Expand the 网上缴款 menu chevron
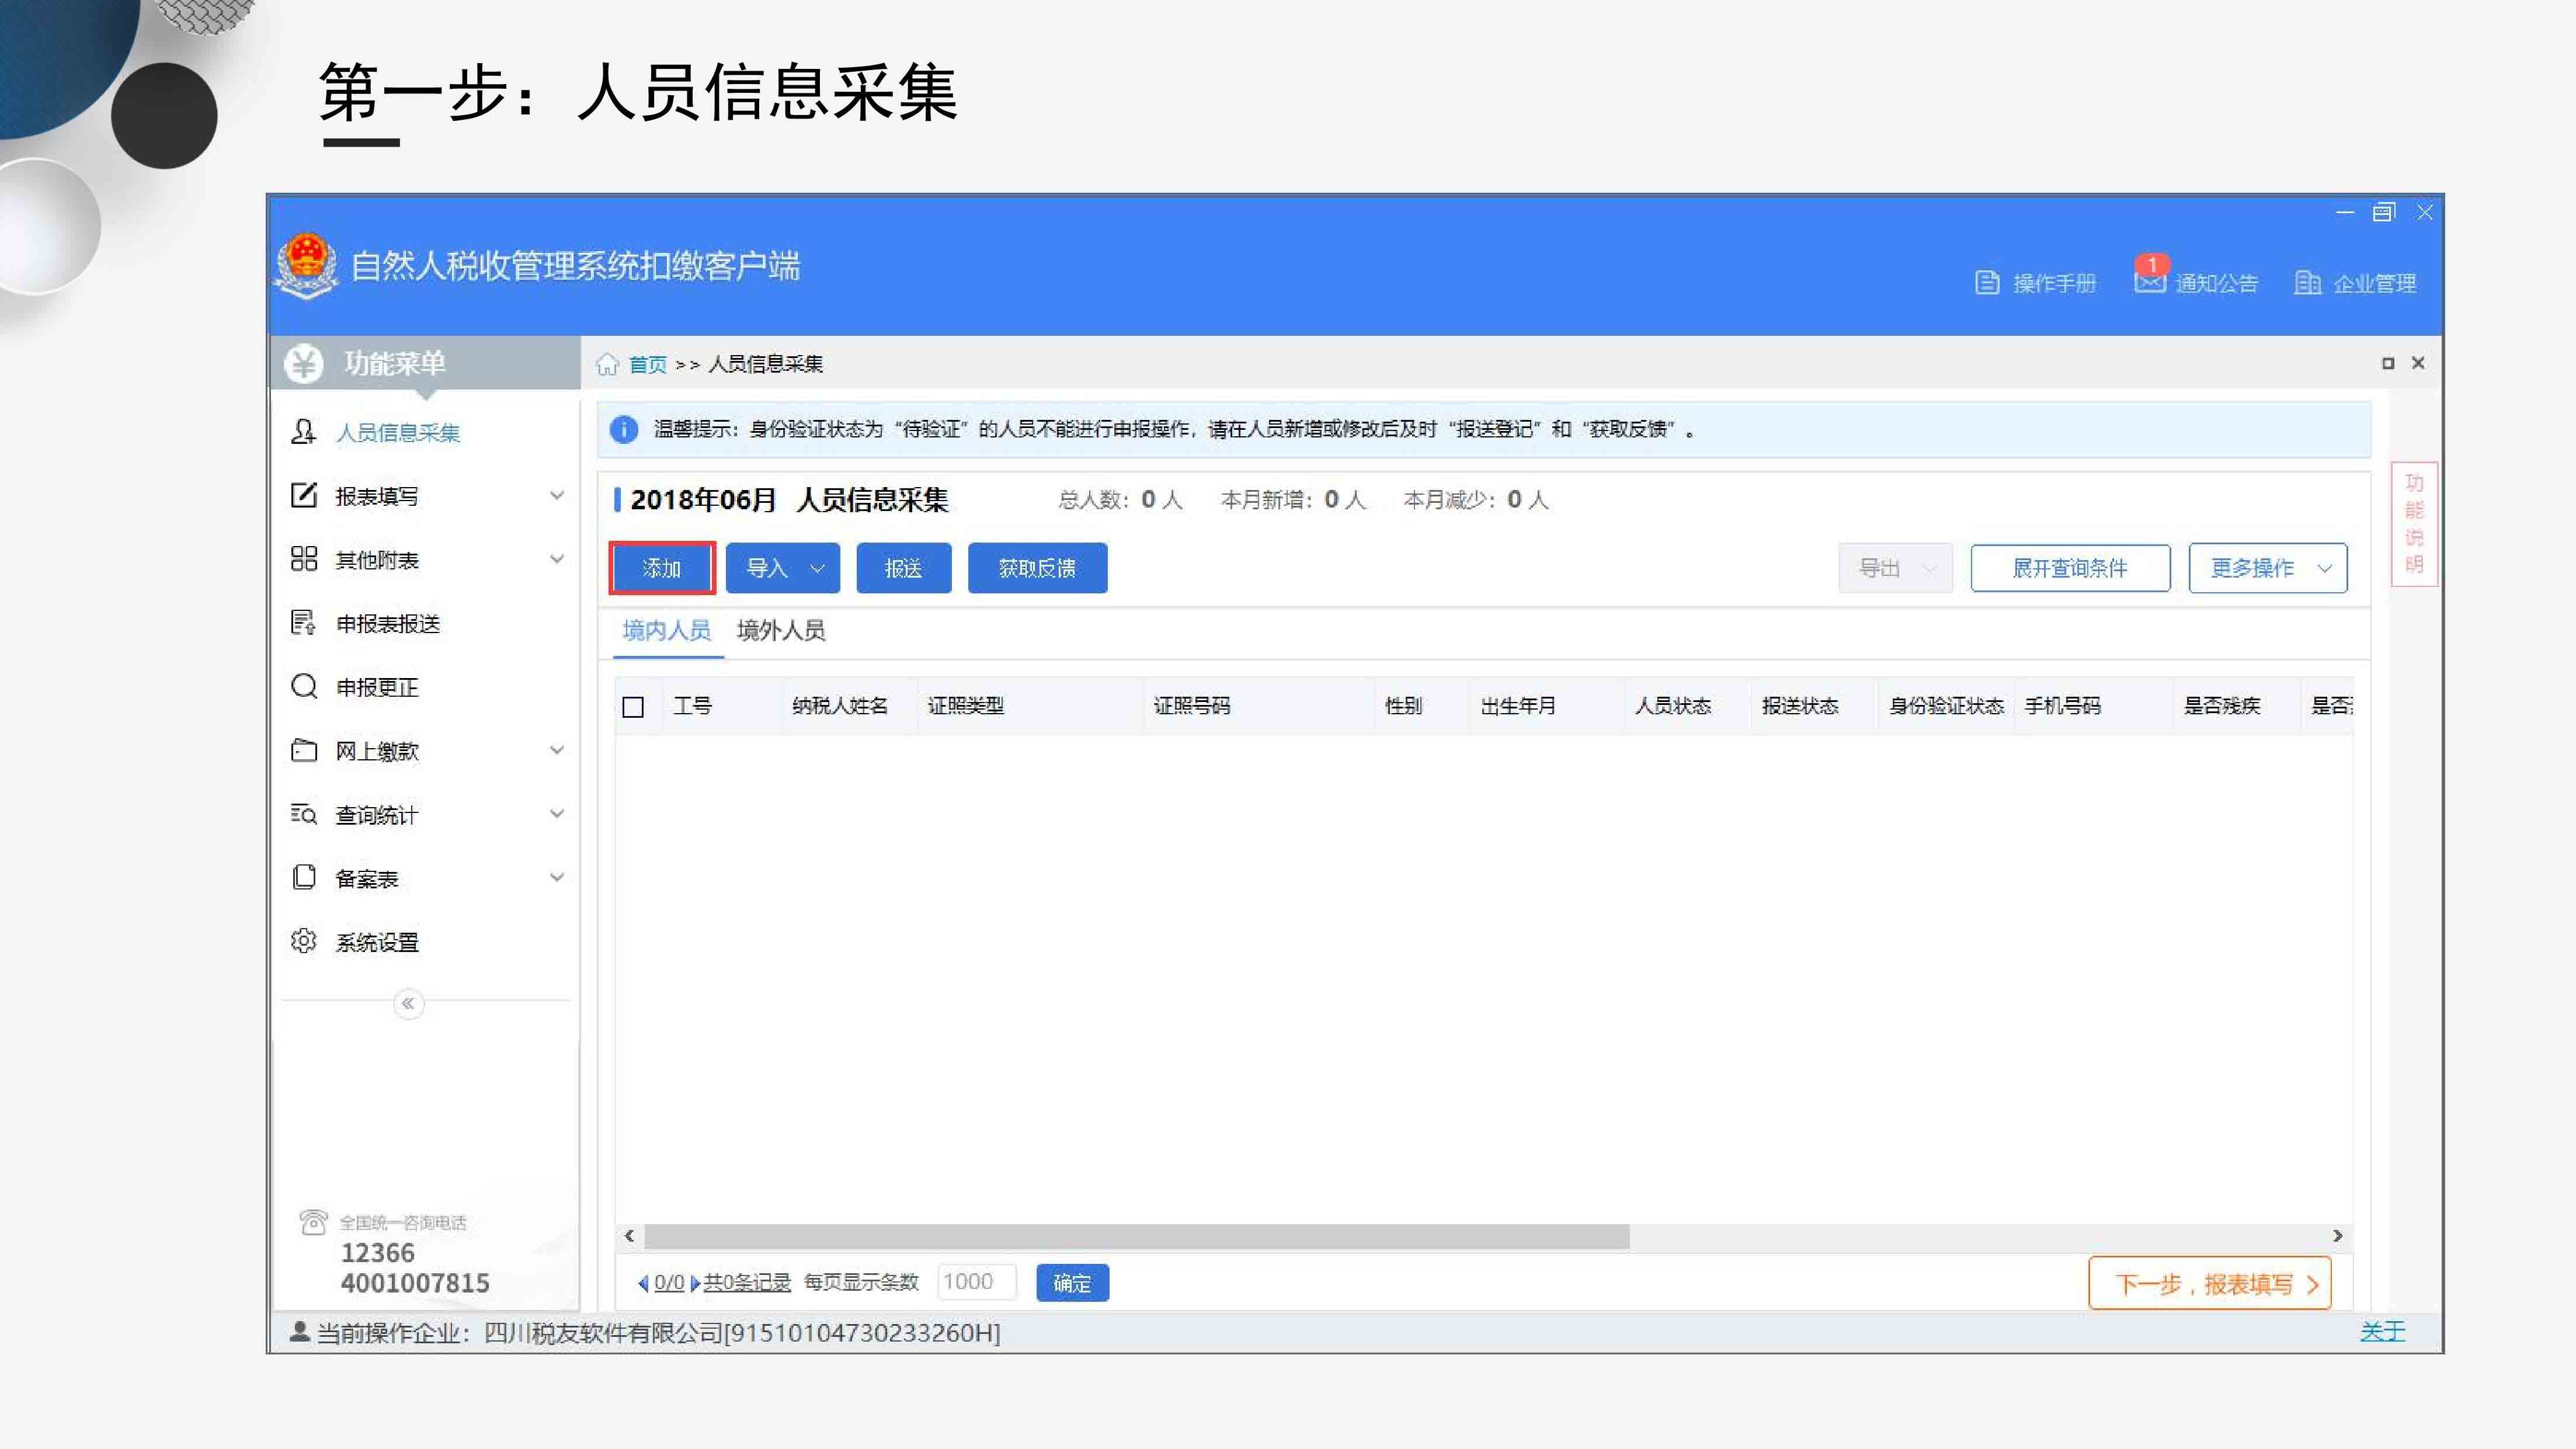This screenshot has height=1449, width=2576. point(557,750)
